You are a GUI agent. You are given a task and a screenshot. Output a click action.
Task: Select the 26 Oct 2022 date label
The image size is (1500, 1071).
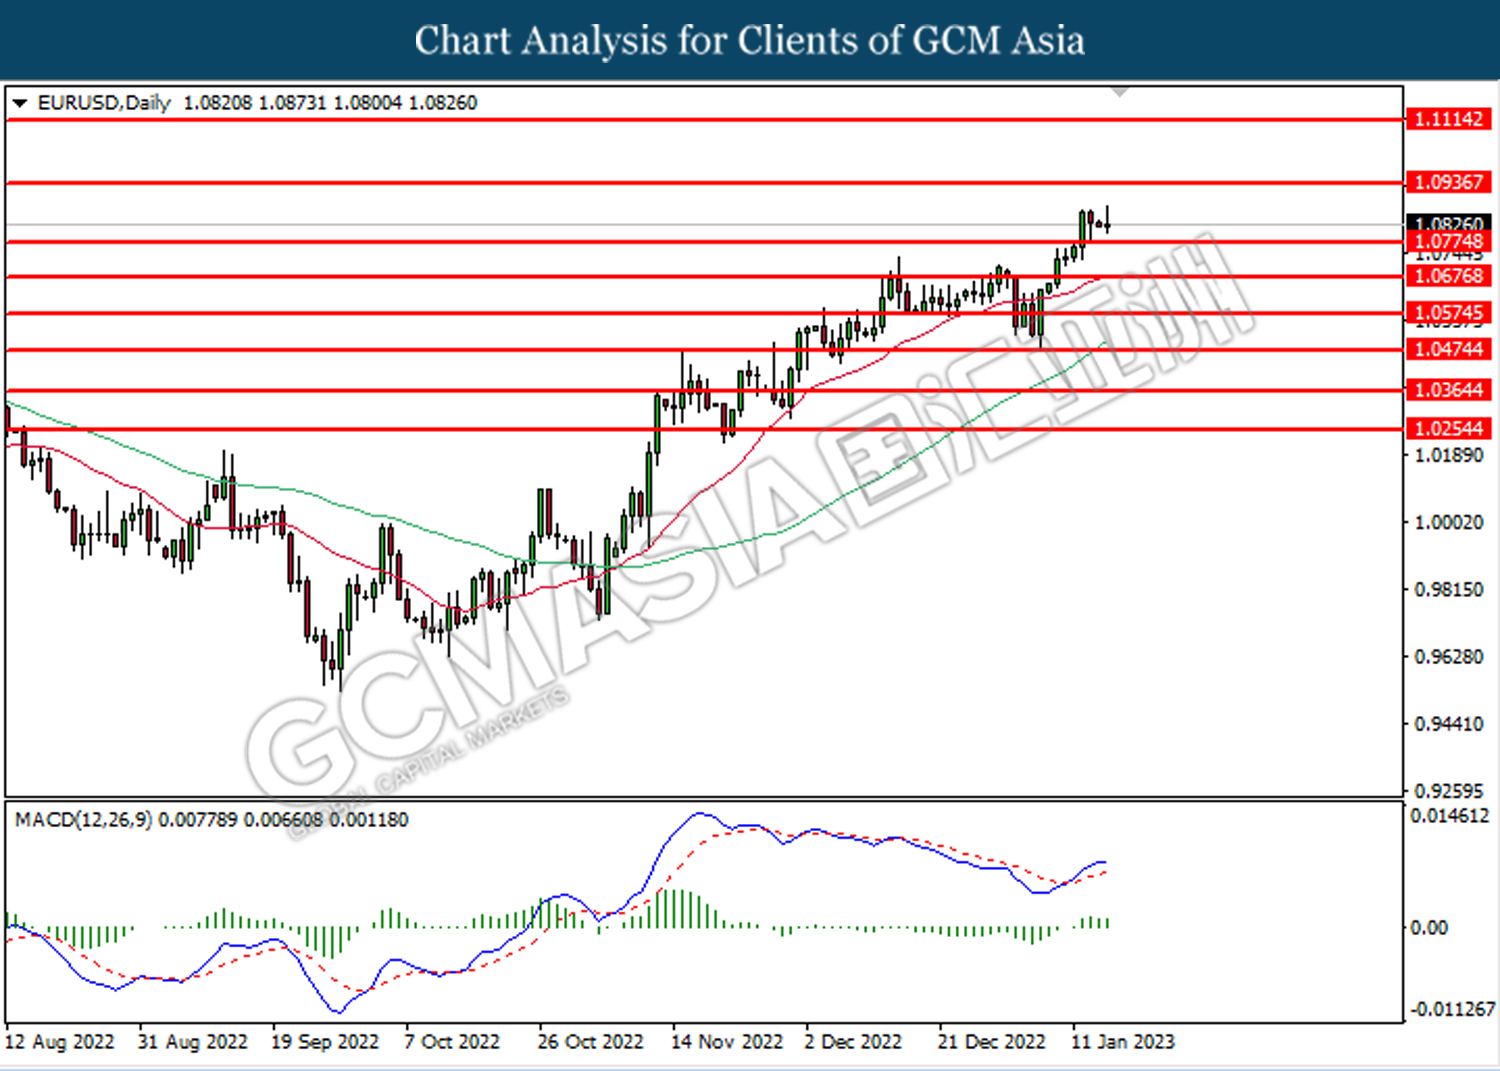click(x=590, y=1042)
